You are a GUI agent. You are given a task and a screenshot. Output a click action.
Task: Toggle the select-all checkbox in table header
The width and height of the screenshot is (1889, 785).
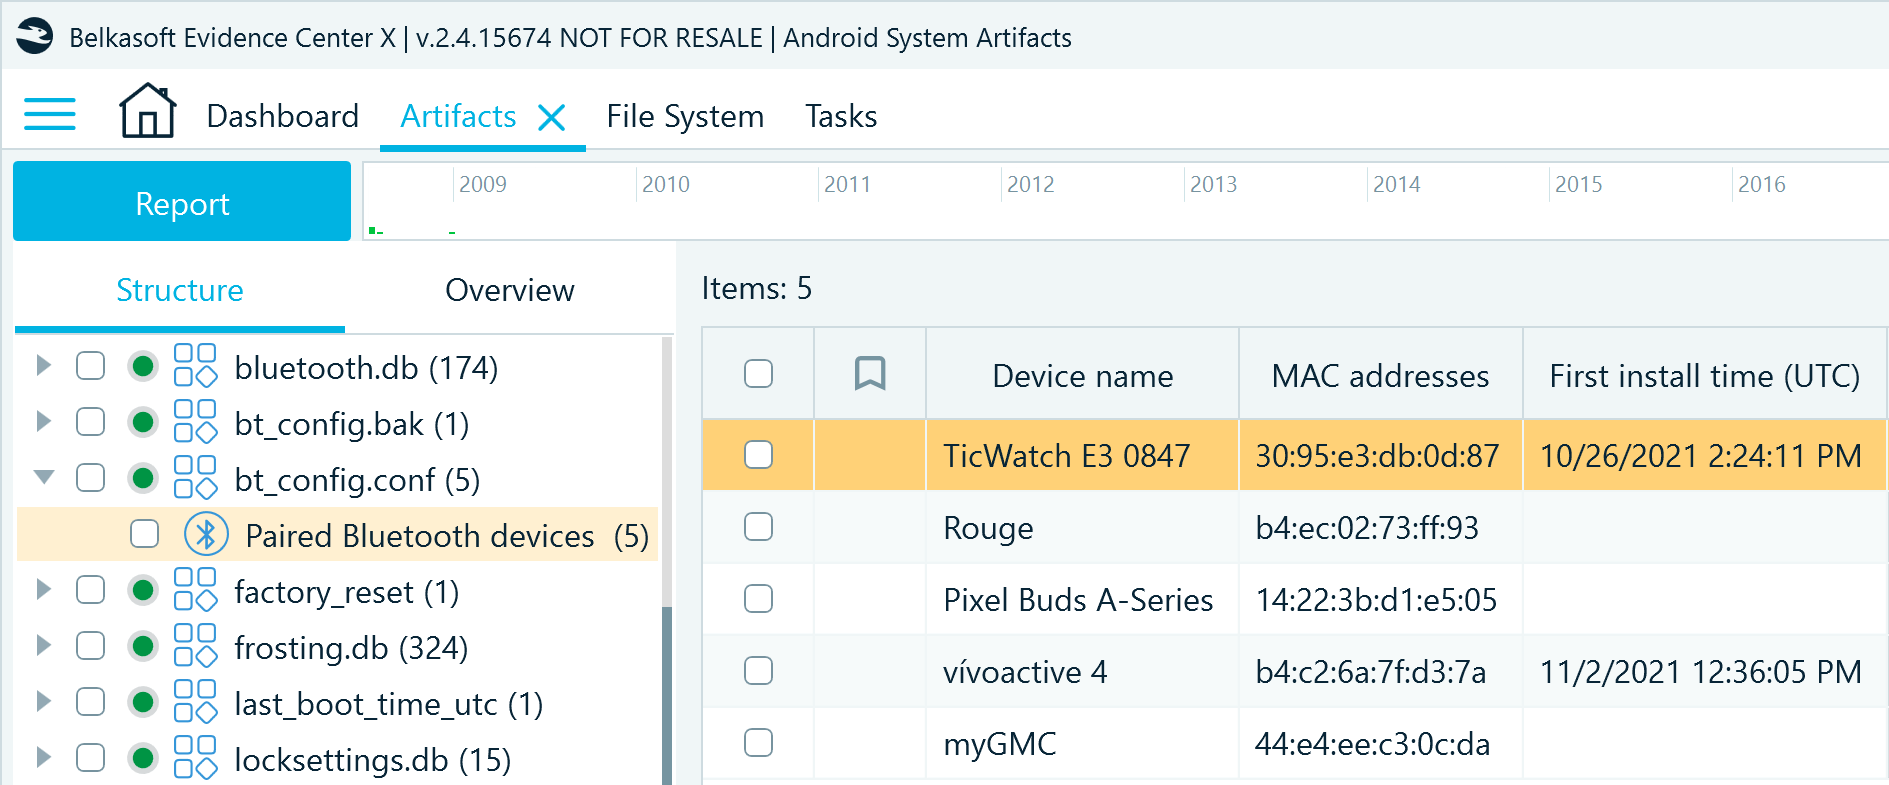[759, 374]
